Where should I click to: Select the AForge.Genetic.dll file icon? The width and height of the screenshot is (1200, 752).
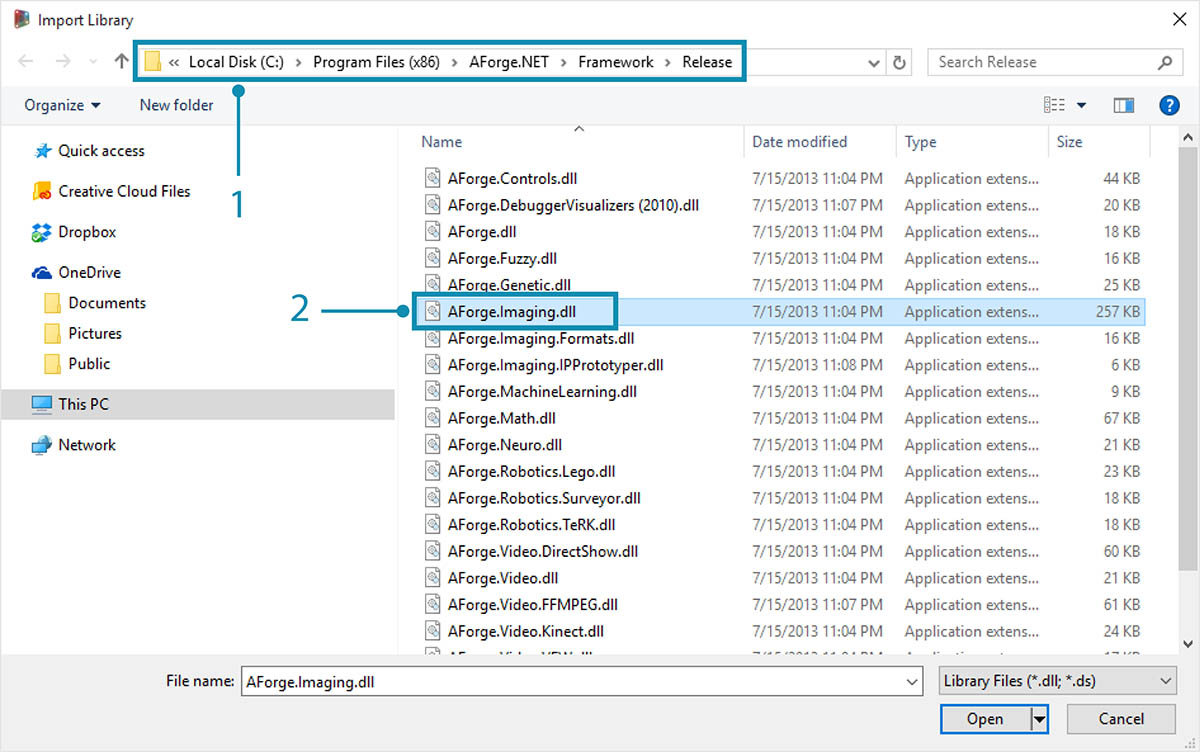tap(433, 285)
